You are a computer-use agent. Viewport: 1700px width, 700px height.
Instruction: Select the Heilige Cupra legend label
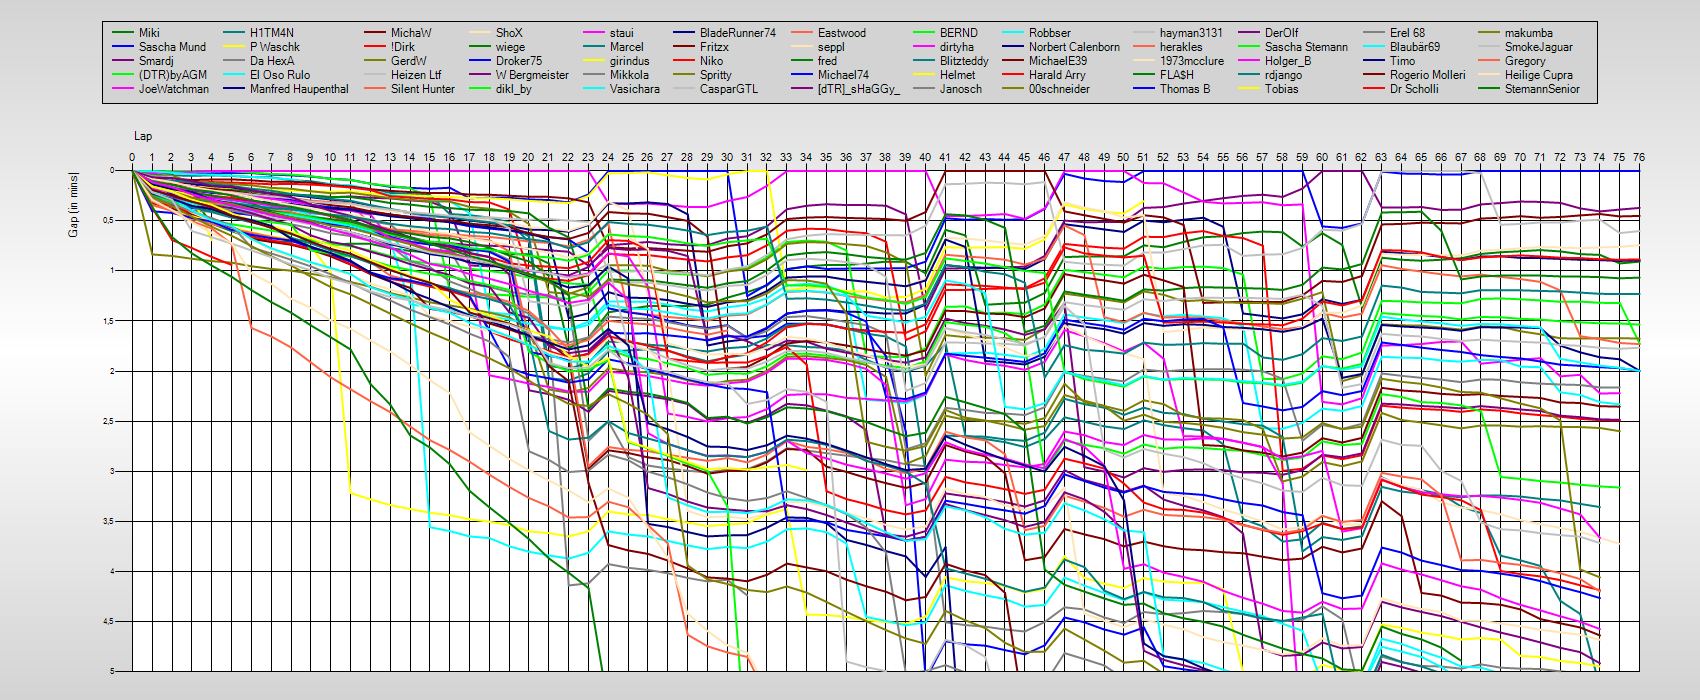click(1539, 75)
